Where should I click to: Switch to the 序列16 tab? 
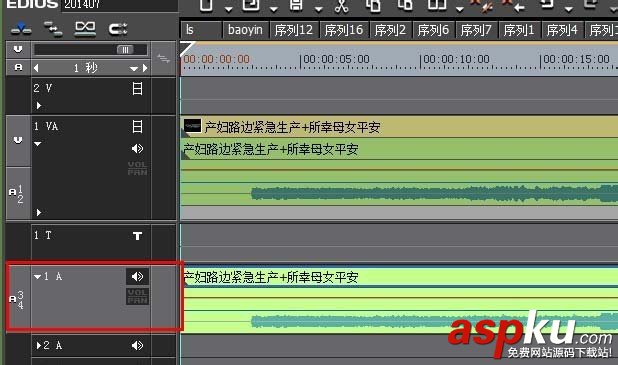(344, 30)
